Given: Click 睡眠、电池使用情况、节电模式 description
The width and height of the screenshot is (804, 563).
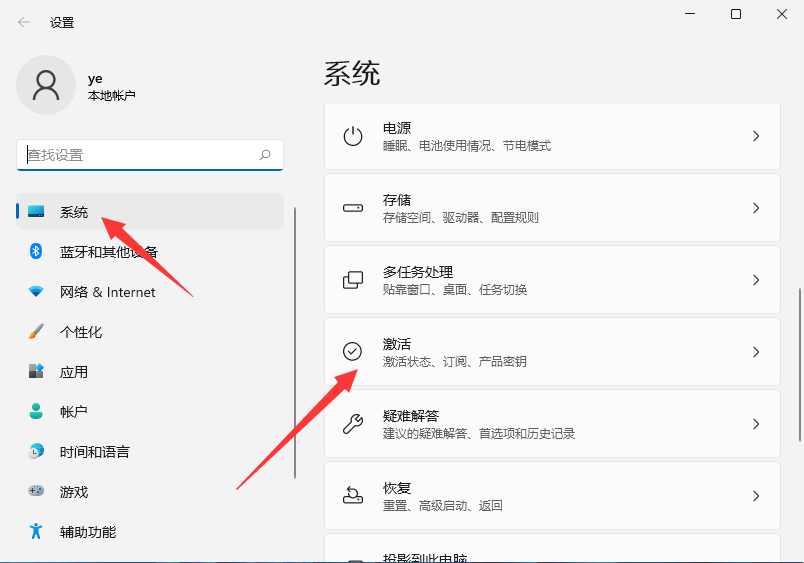Looking at the screenshot, I should pos(467,146).
